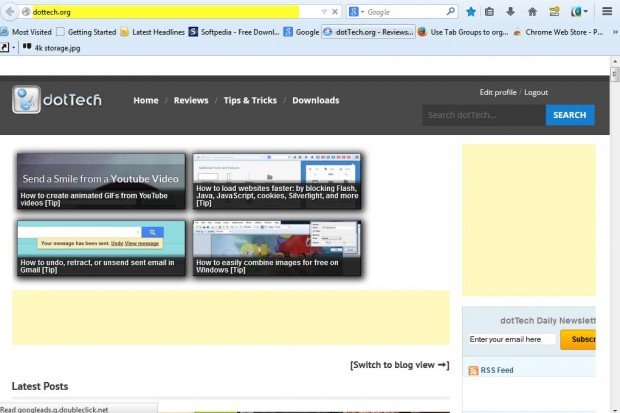Viewport: 620px width, 413px height.
Task: Open dotTech.org - Reviews bookmark
Action: 369,32
